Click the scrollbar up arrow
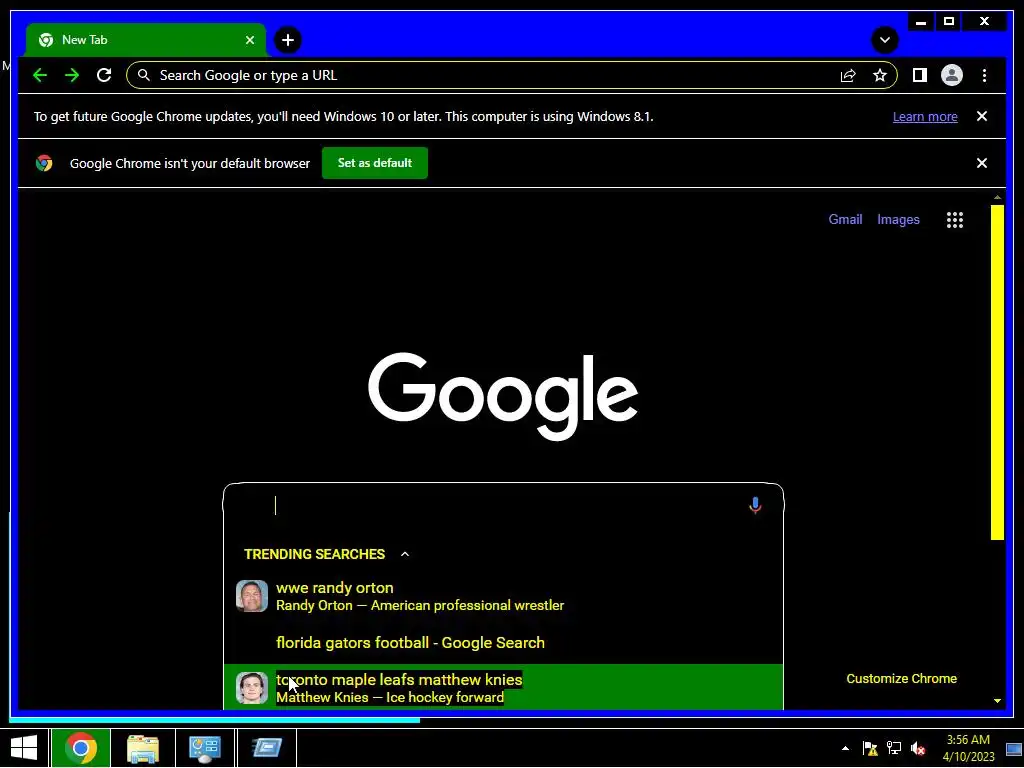 tap(997, 197)
